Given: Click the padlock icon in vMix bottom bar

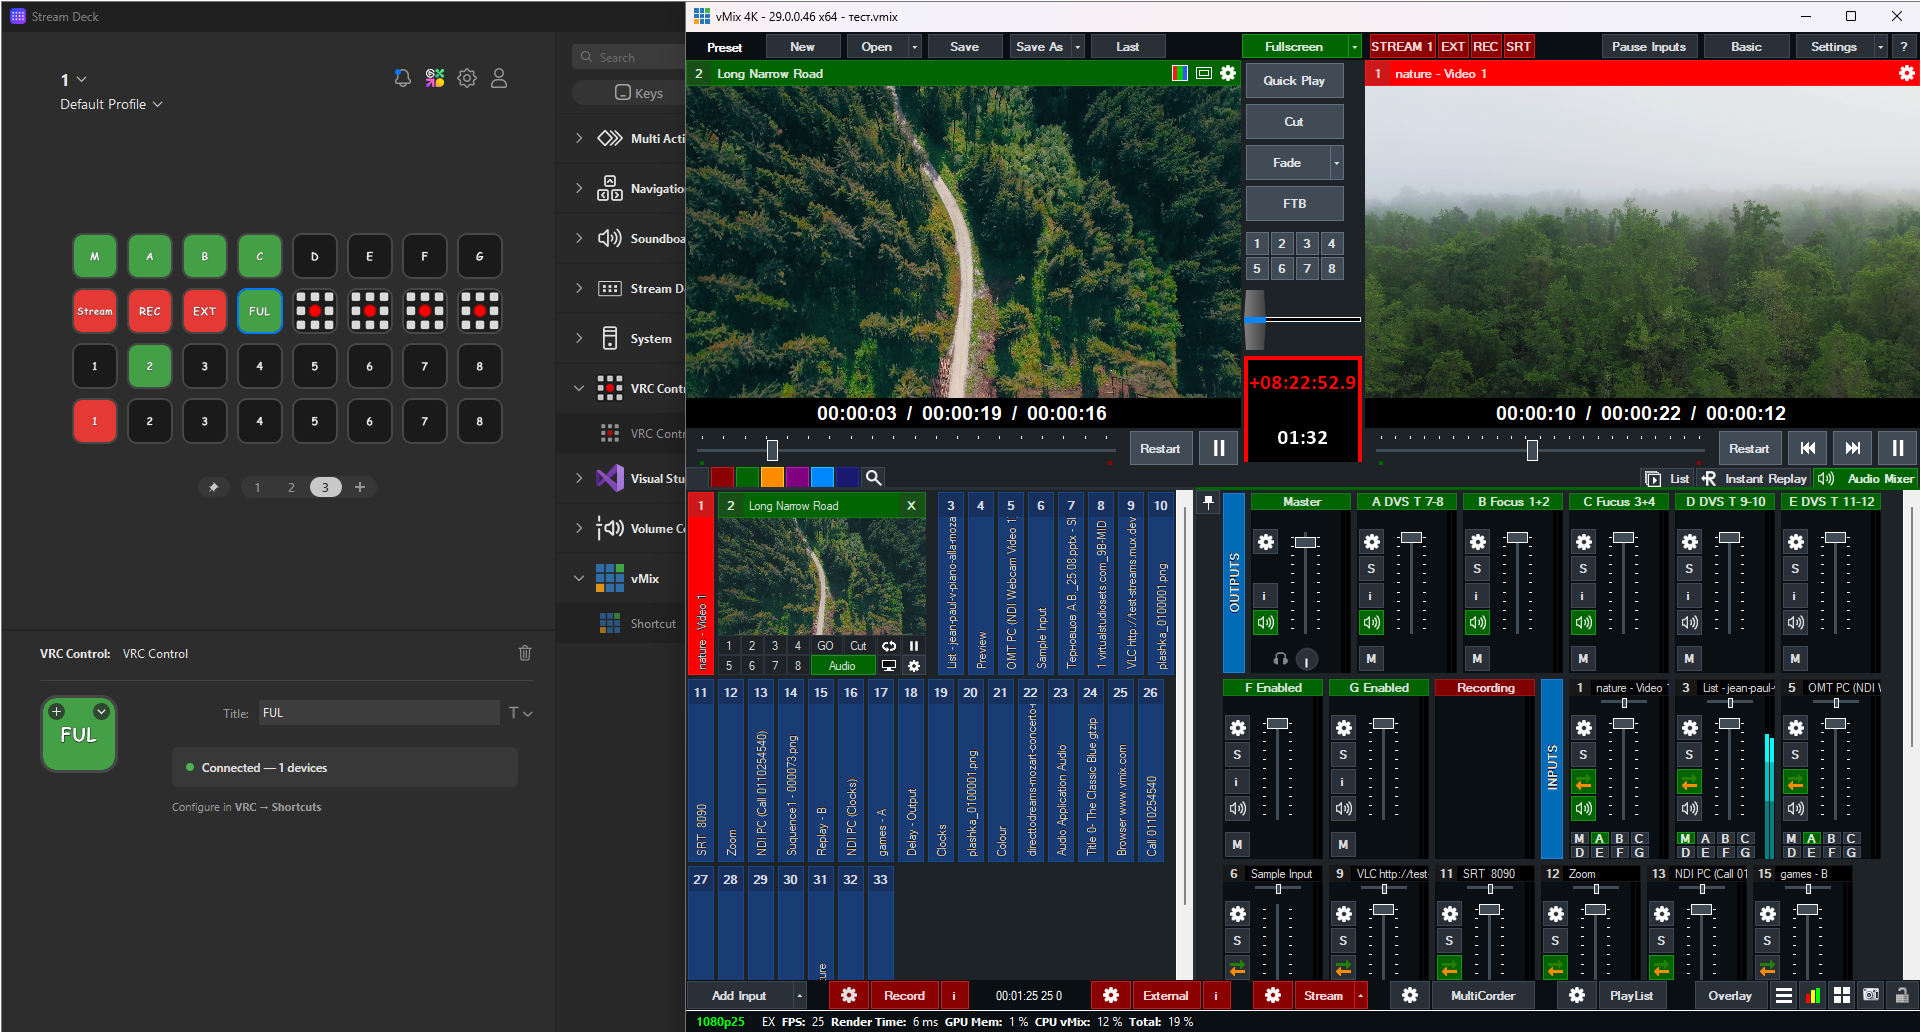Looking at the screenshot, I should click(1901, 995).
